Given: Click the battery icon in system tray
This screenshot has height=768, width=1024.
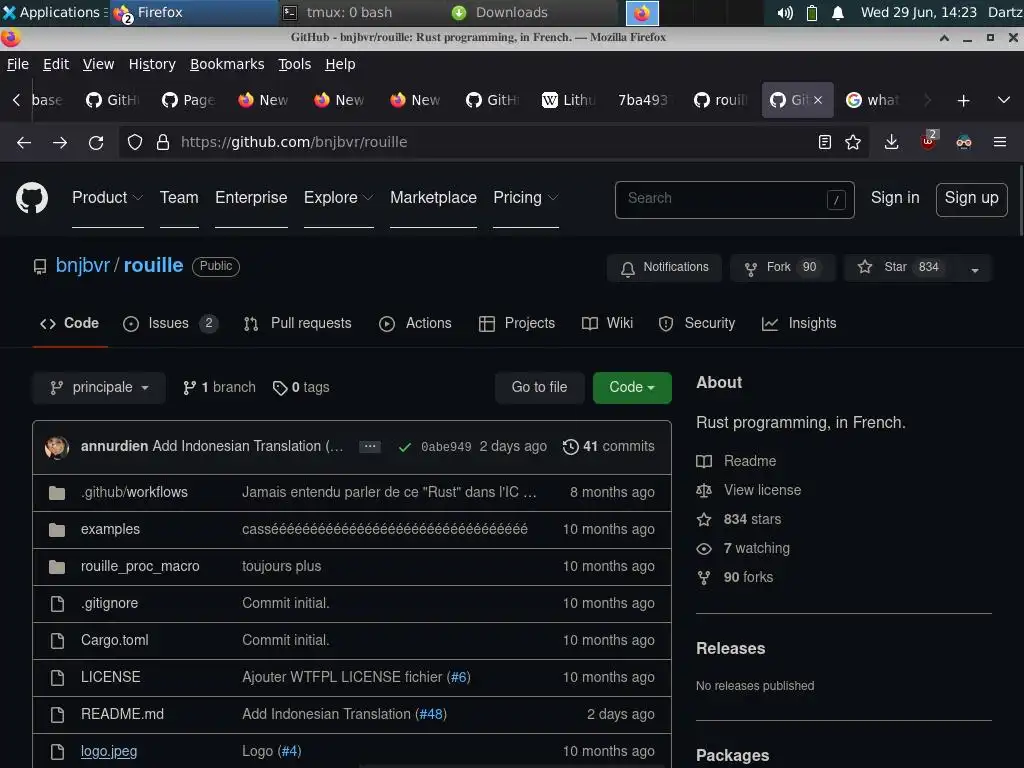Looking at the screenshot, I should 812,13.
